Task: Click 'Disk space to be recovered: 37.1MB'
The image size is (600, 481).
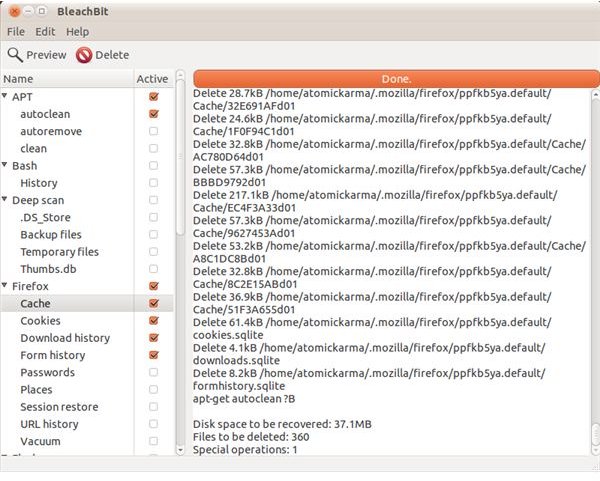Action: [x=282, y=424]
